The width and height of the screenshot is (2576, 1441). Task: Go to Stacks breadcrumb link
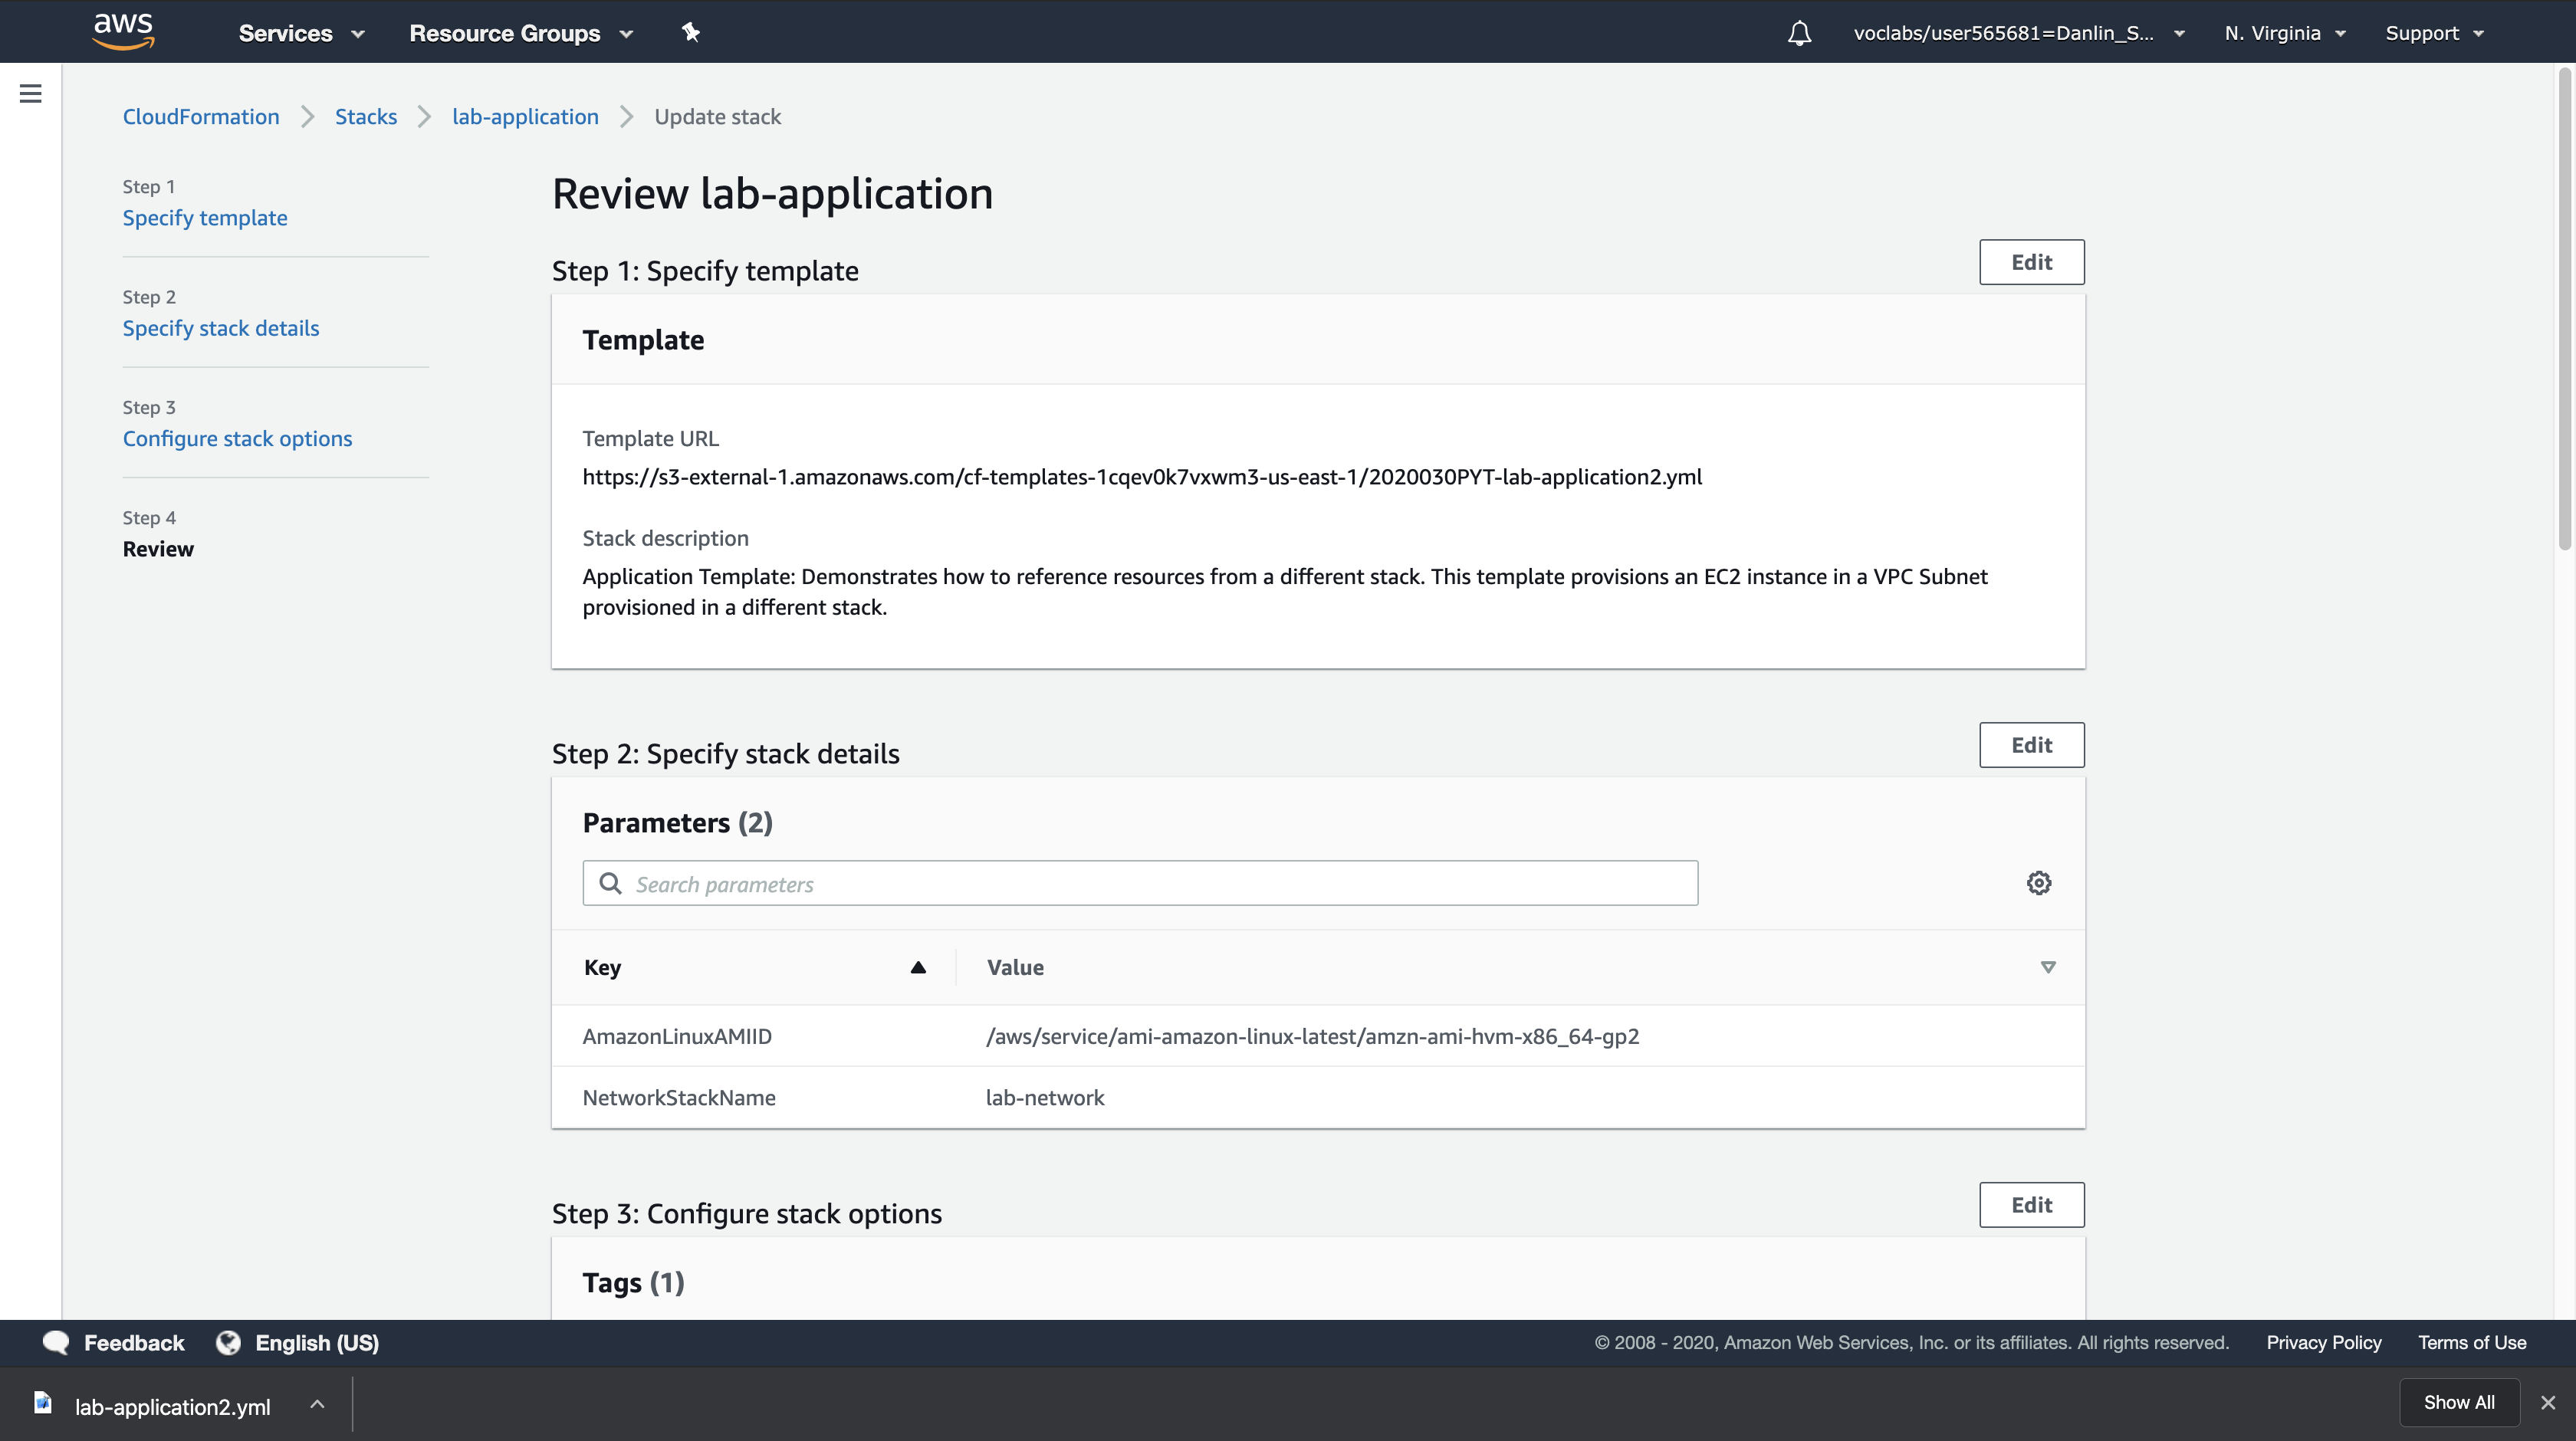click(x=365, y=117)
